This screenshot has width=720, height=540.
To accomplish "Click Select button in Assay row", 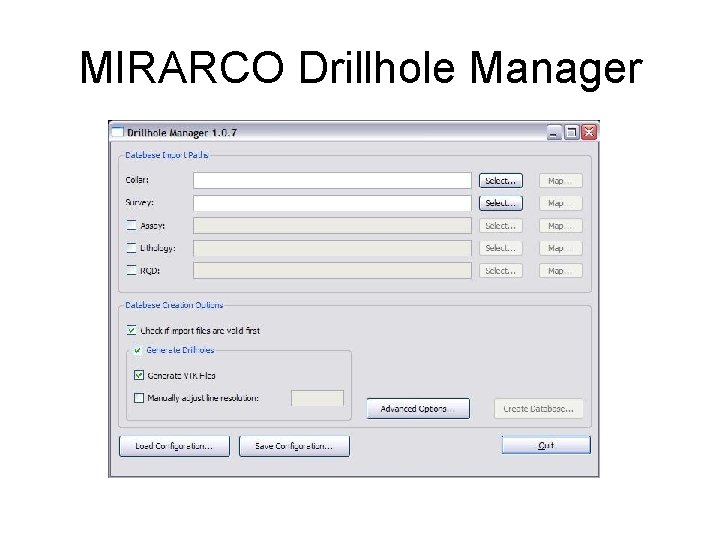I will (x=501, y=225).
